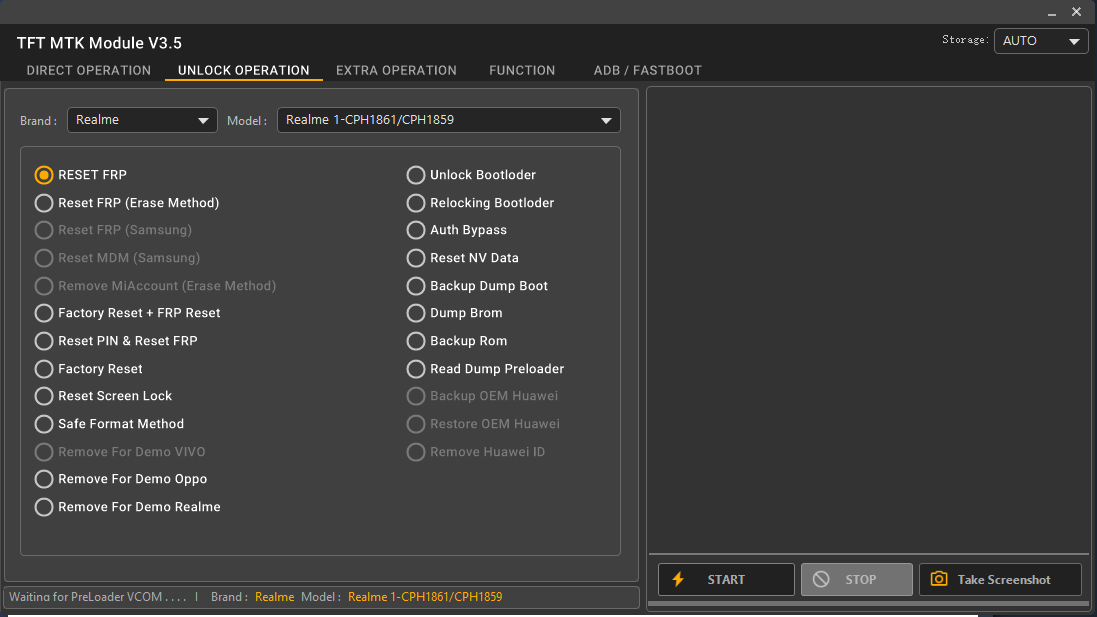Minimize the TFT MTK Module window
This screenshot has height=617, width=1097.
1052,13
